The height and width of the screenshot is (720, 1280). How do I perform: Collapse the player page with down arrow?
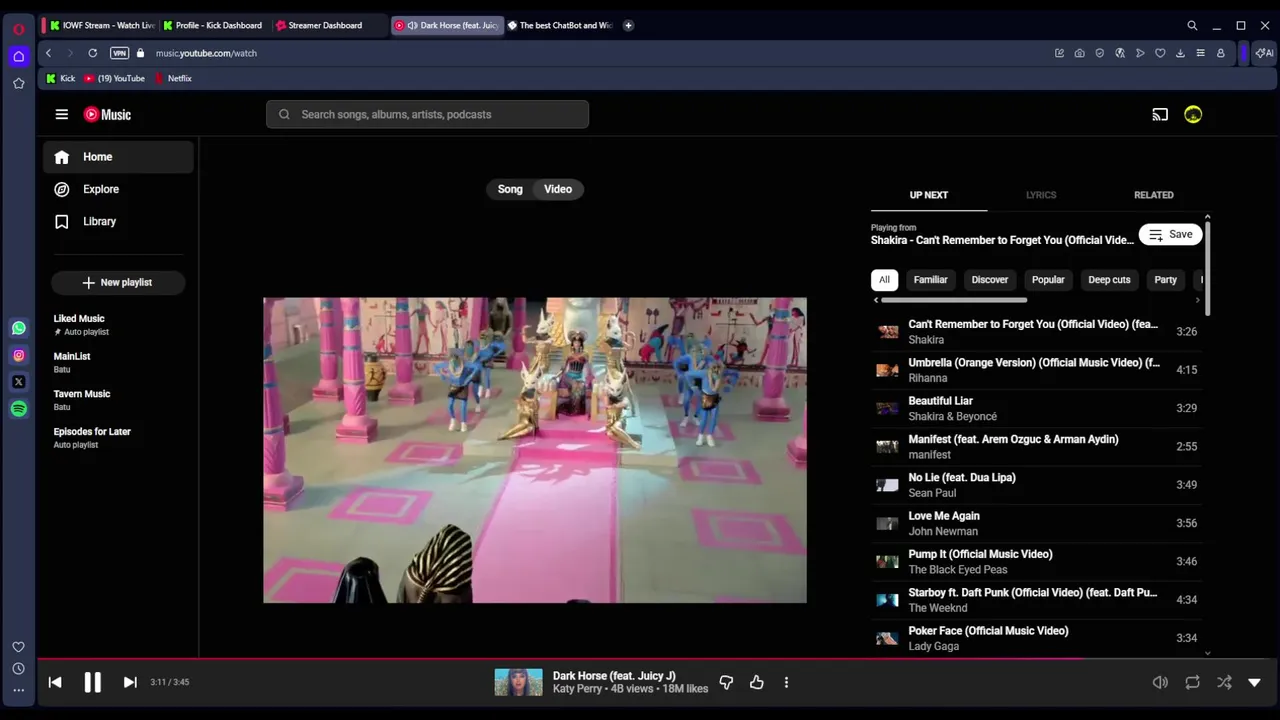tap(1254, 682)
